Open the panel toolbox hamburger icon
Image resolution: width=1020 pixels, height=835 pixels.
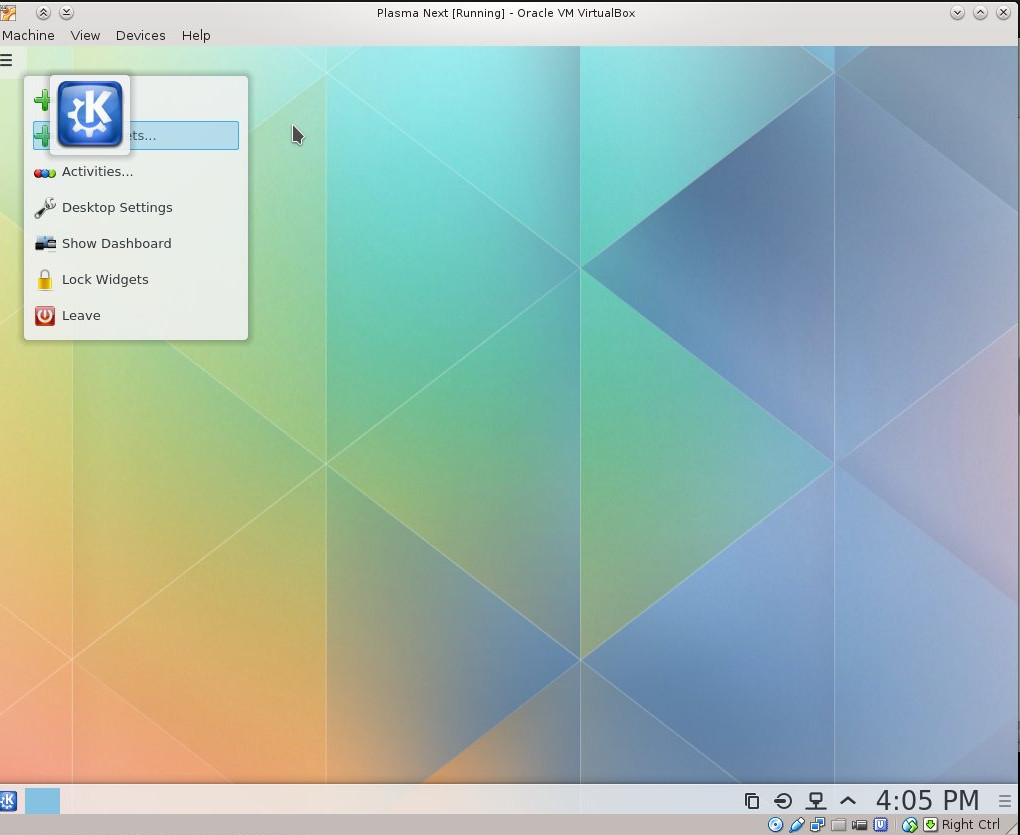(1004, 801)
